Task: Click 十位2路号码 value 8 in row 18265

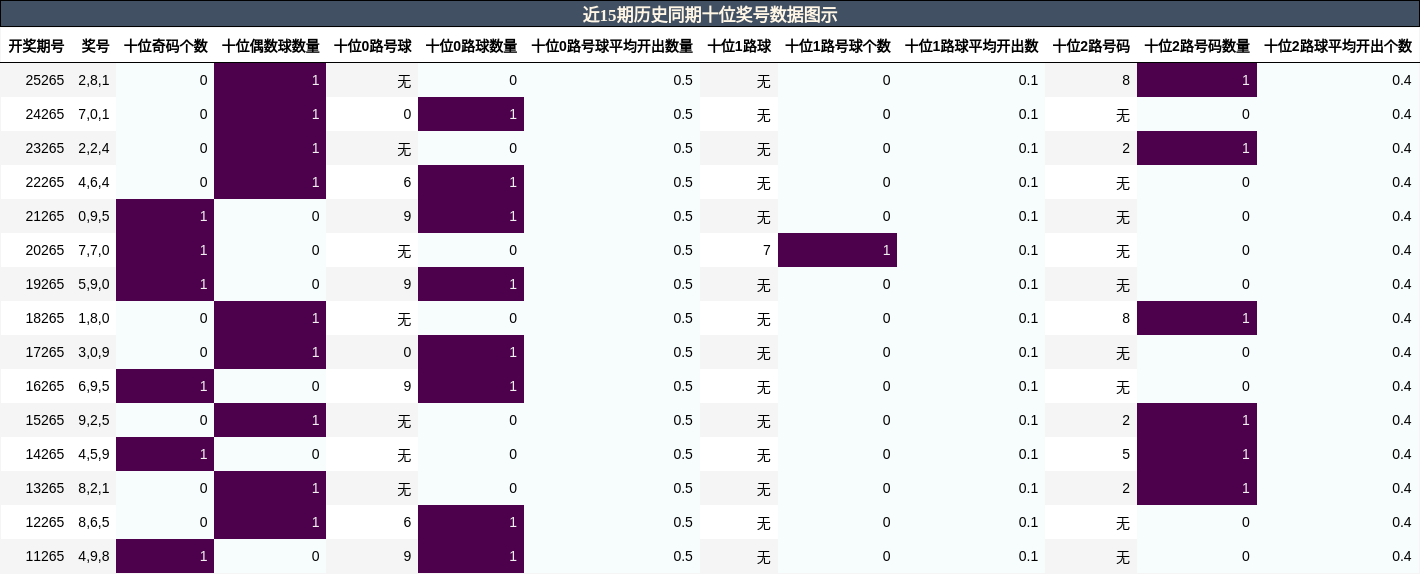Action: [1126, 318]
